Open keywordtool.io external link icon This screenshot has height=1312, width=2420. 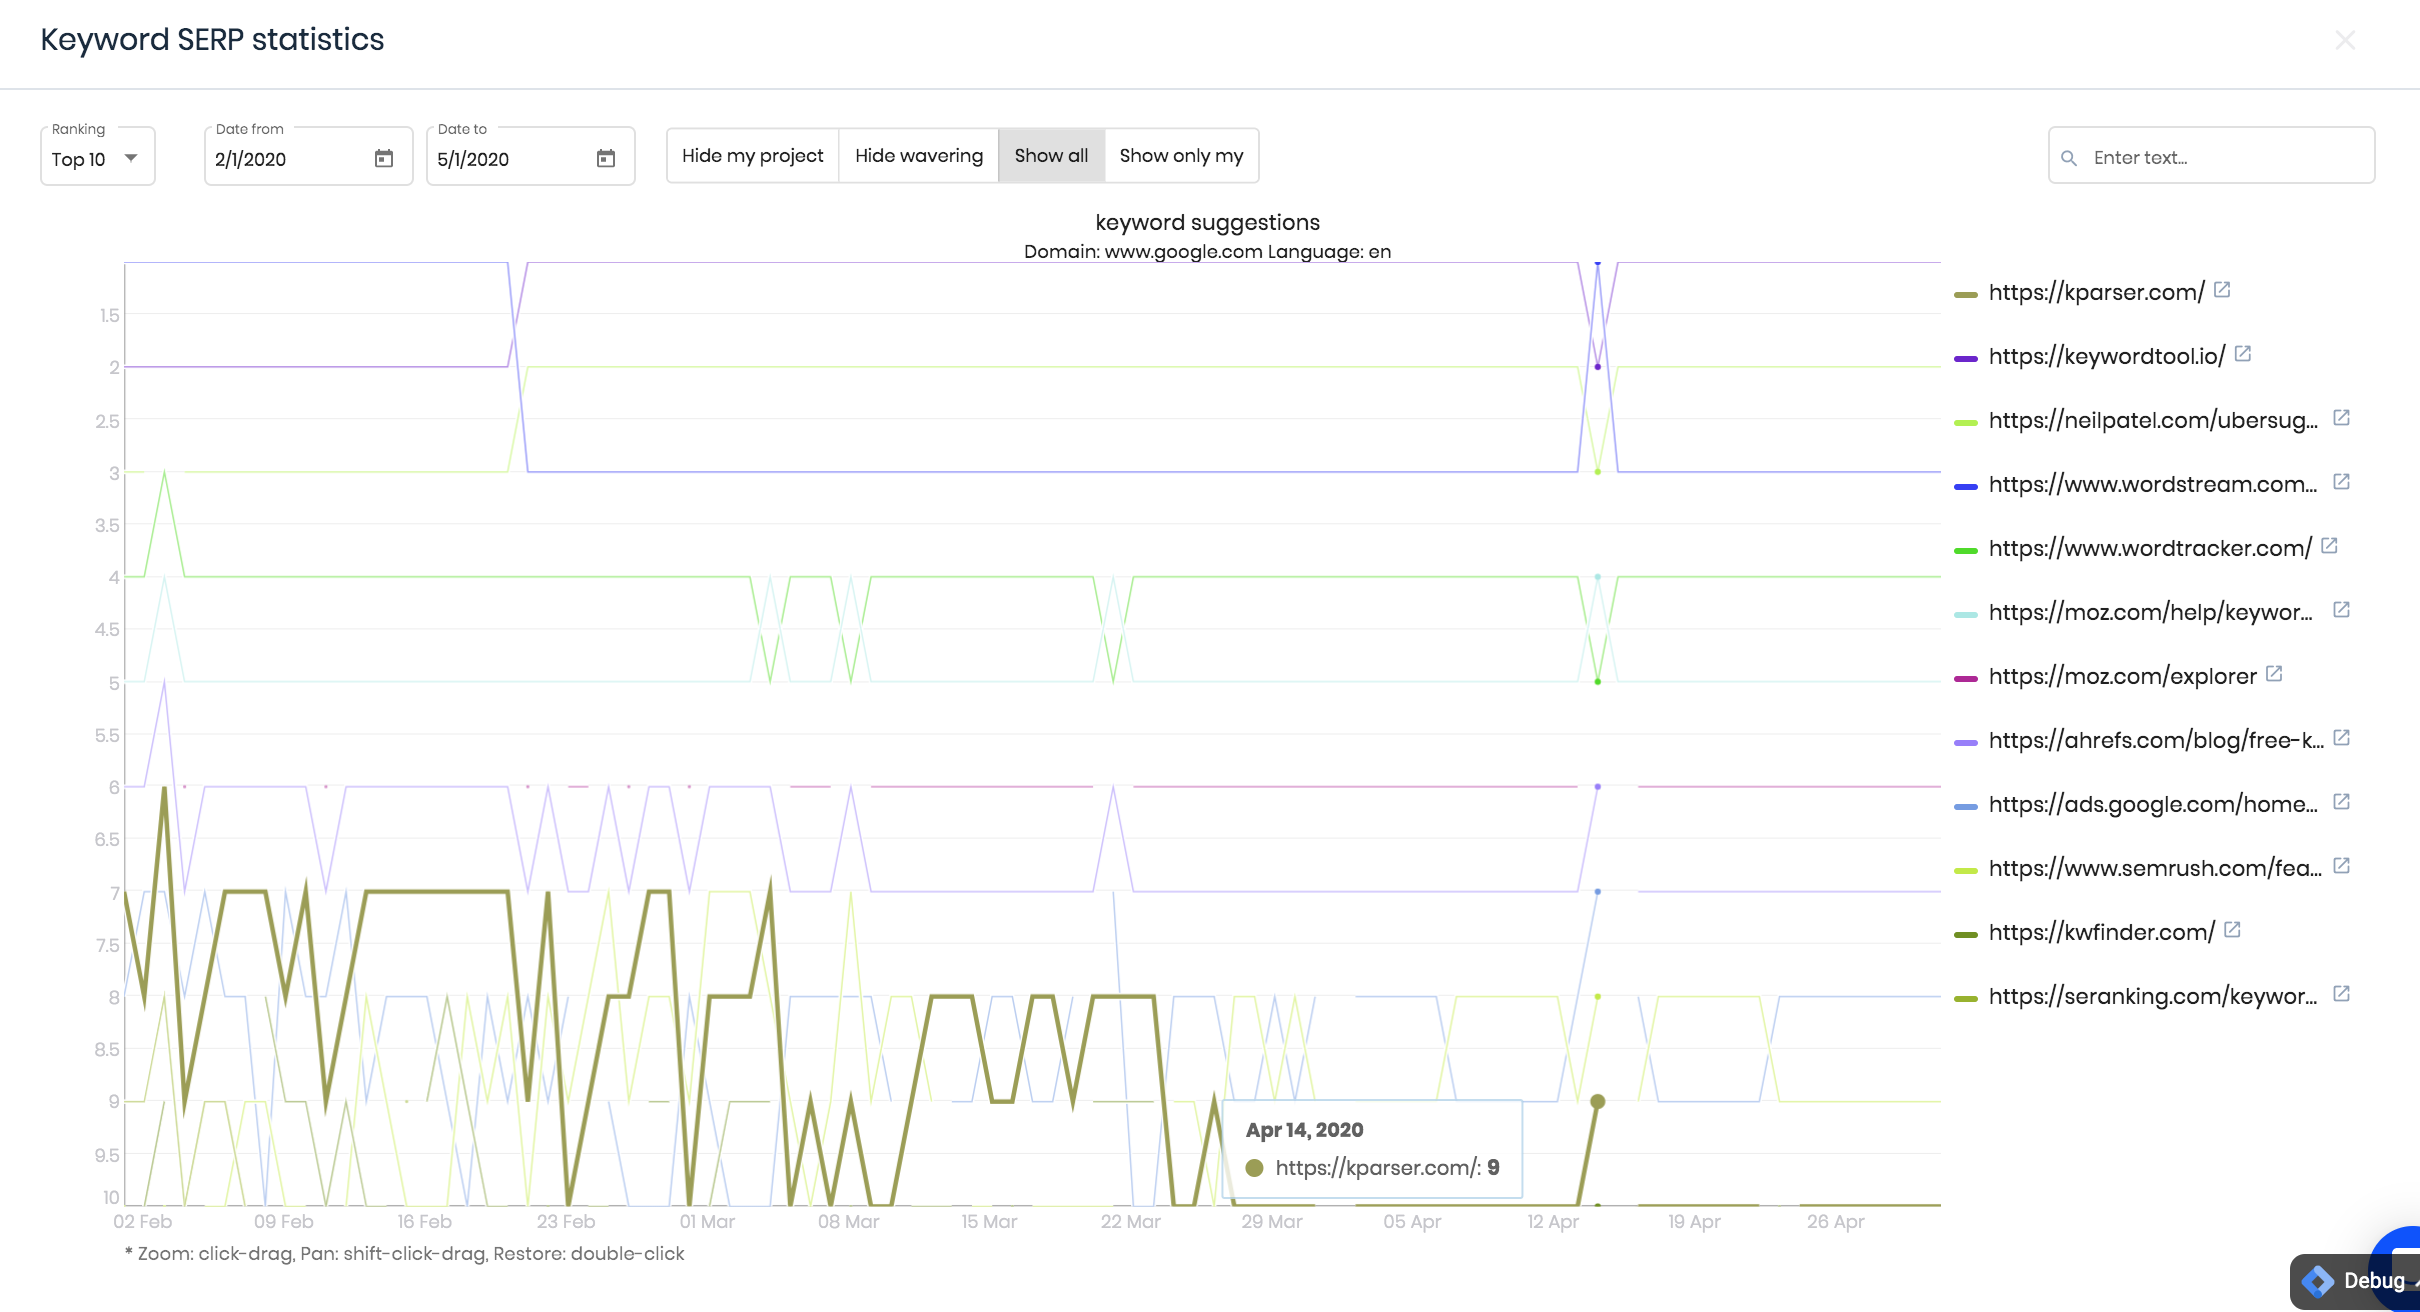tap(2243, 354)
